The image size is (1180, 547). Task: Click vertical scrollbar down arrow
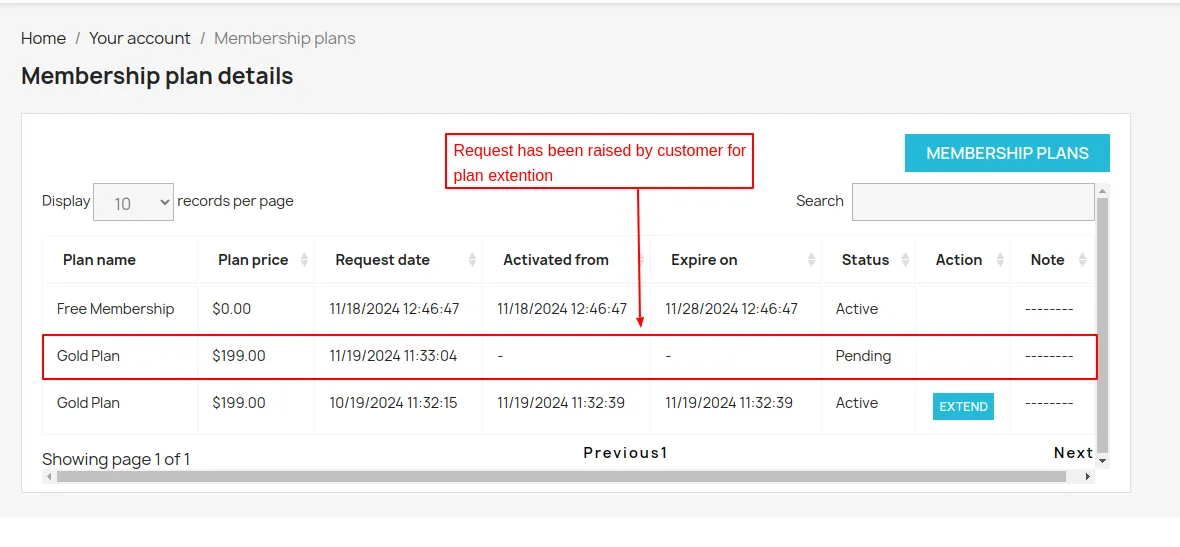(x=1103, y=461)
